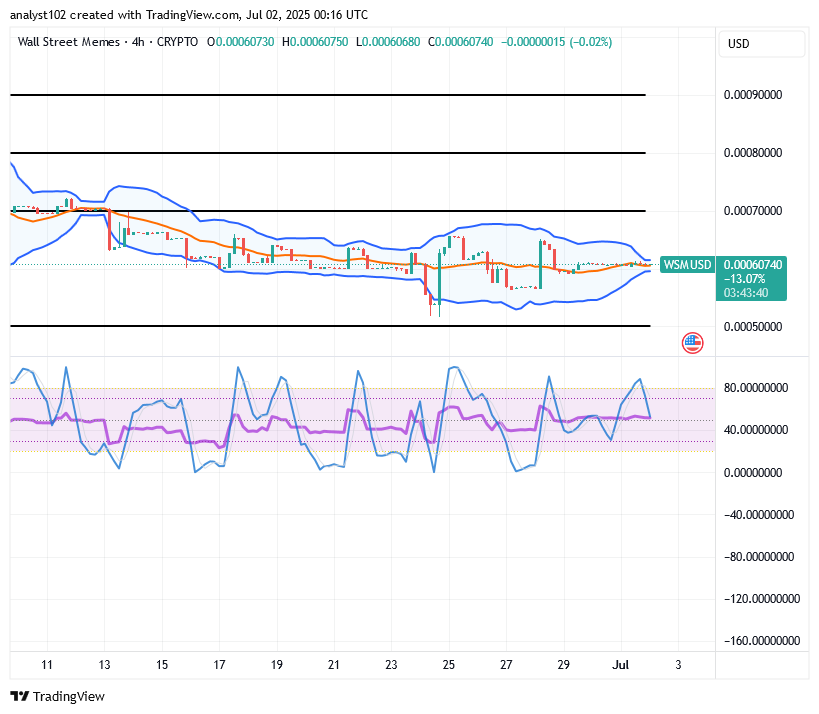Click date 27 on time axis
The width and height of the screenshot is (819, 714).
pyautogui.click(x=506, y=664)
